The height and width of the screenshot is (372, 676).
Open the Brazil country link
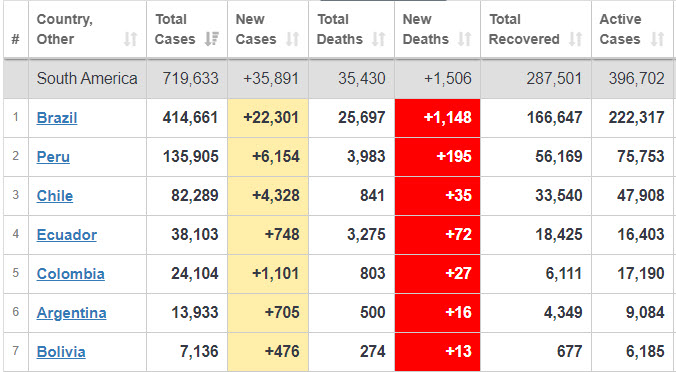pos(57,118)
